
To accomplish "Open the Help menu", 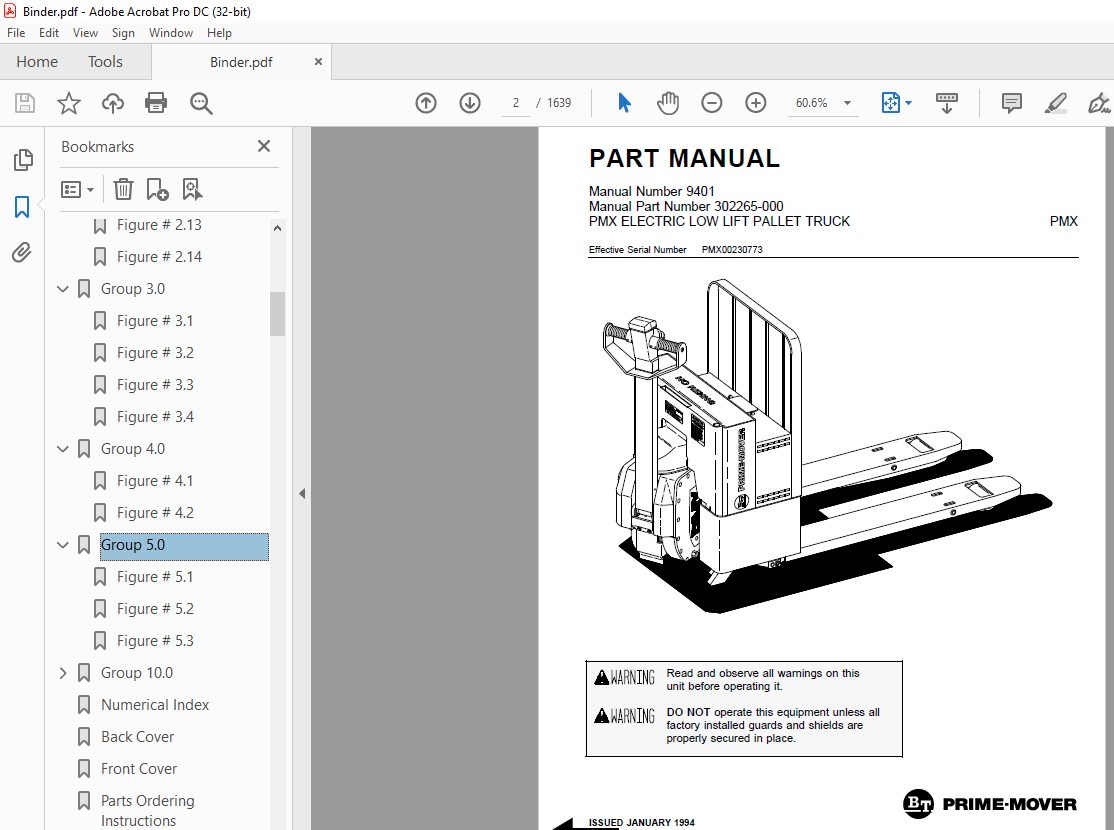I will point(219,33).
